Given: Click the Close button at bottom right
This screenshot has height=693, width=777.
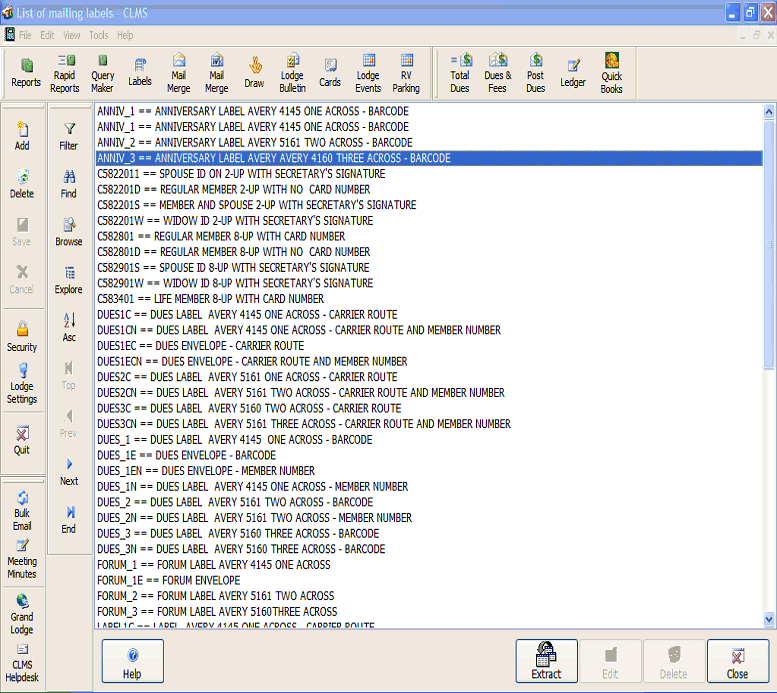Looking at the screenshot, I should 737,662.
